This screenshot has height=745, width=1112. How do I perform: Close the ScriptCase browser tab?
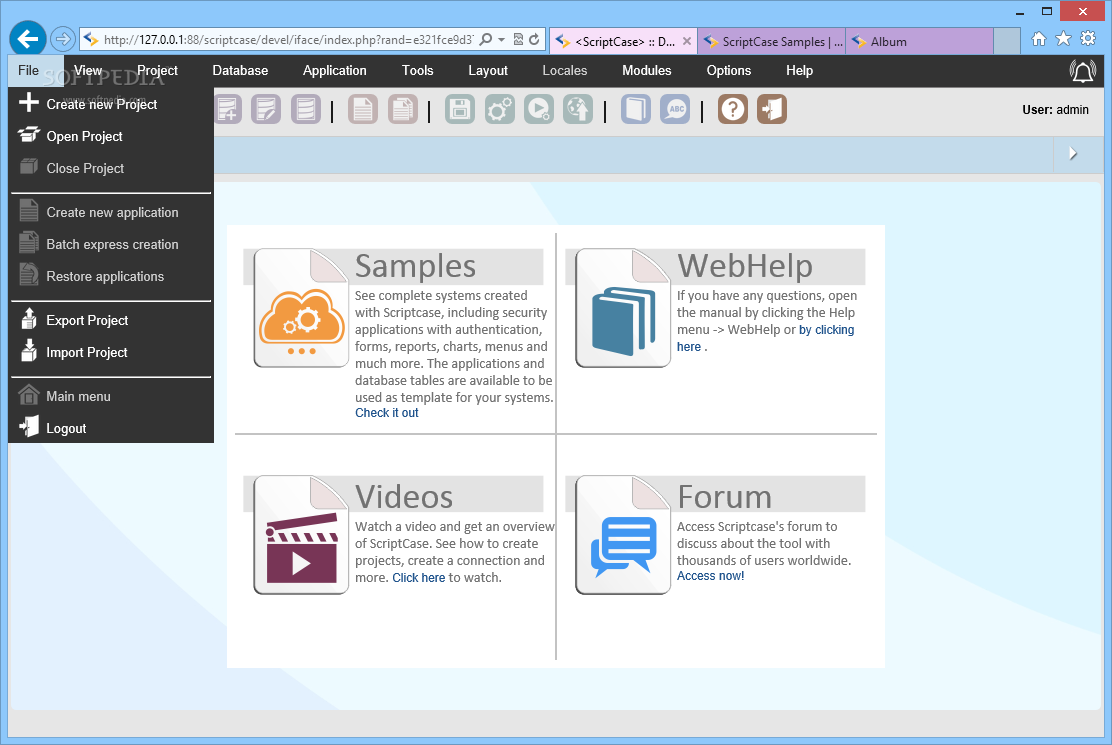point(686,41)
